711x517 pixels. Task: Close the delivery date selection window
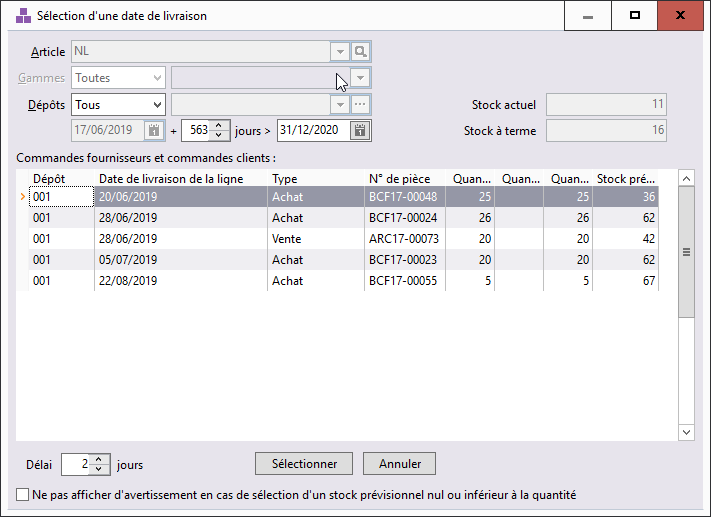[x=680, y=16]
